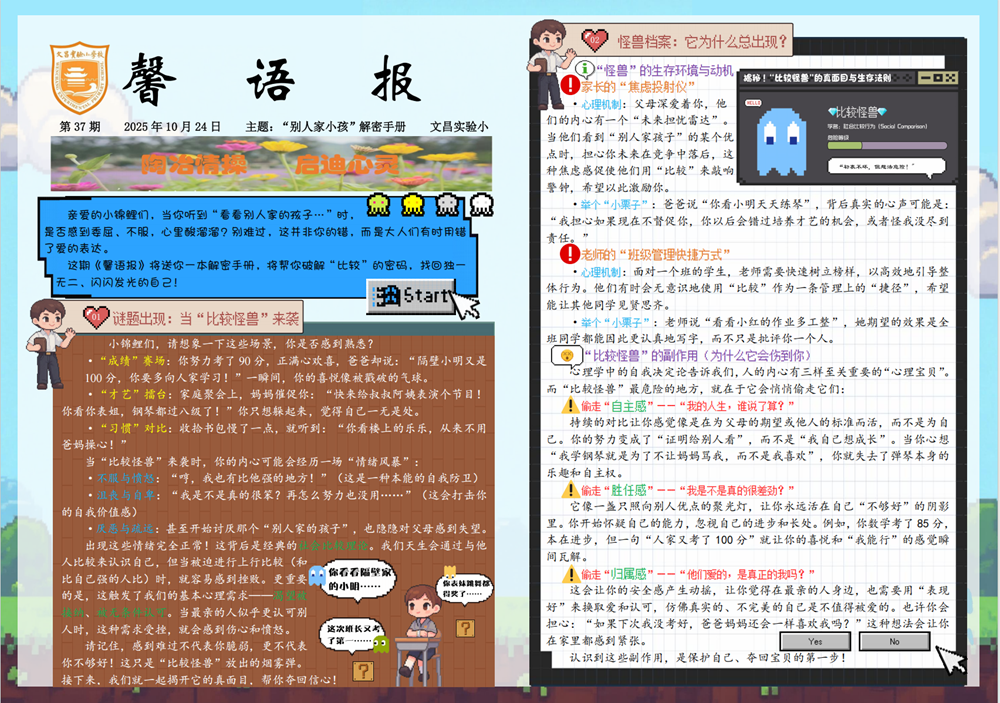Click the boy character beside heading 01
The width and height of the screenshot is (1000, 703).
[50, 343]
